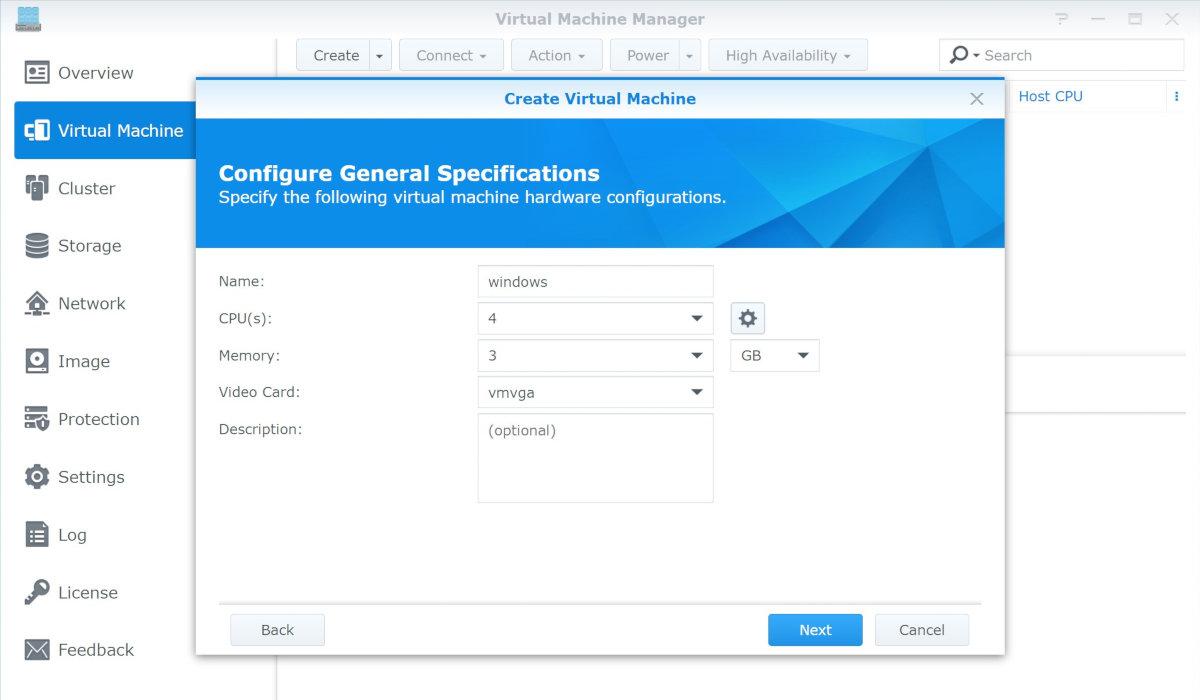Image resolution: width=1200 pixels, height=700 pixels.
Task: Open the Image section icon
Action: (37, 361)
